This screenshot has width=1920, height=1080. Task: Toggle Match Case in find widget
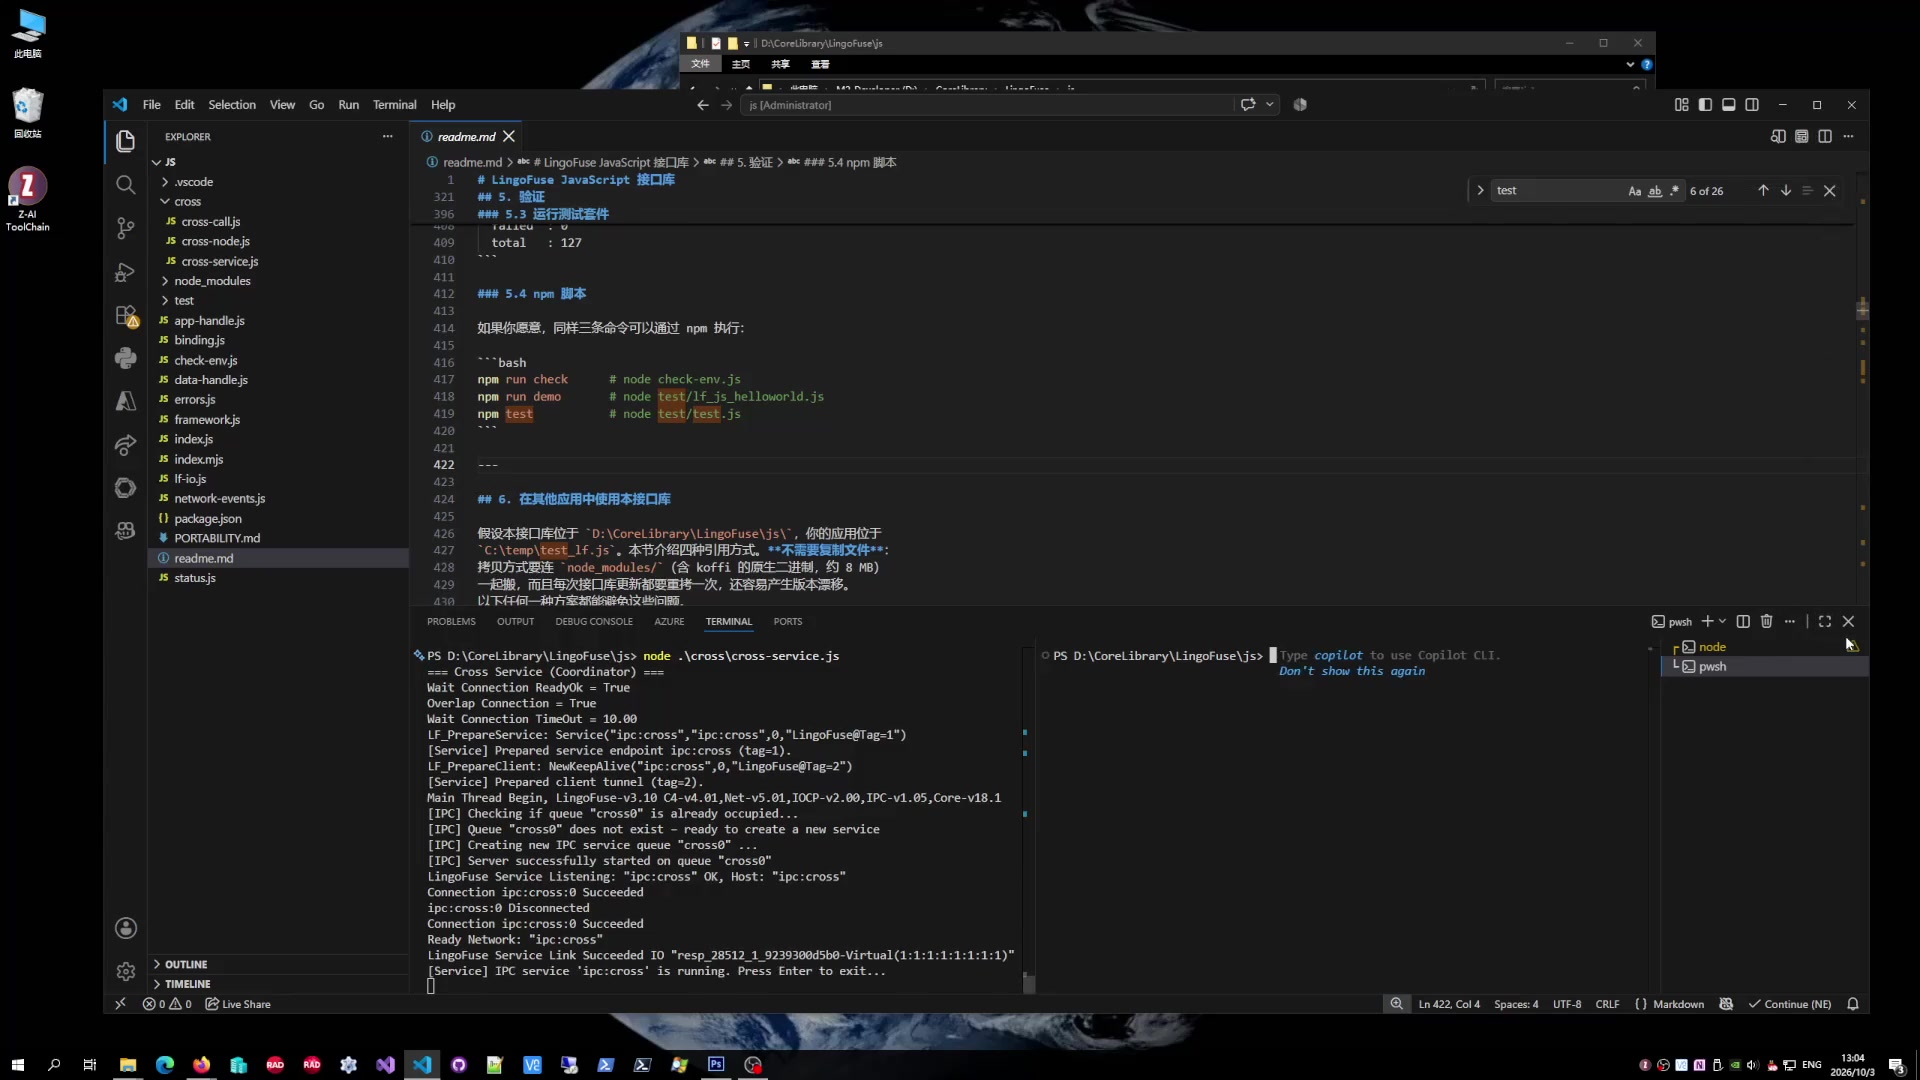coord(1634,190)
